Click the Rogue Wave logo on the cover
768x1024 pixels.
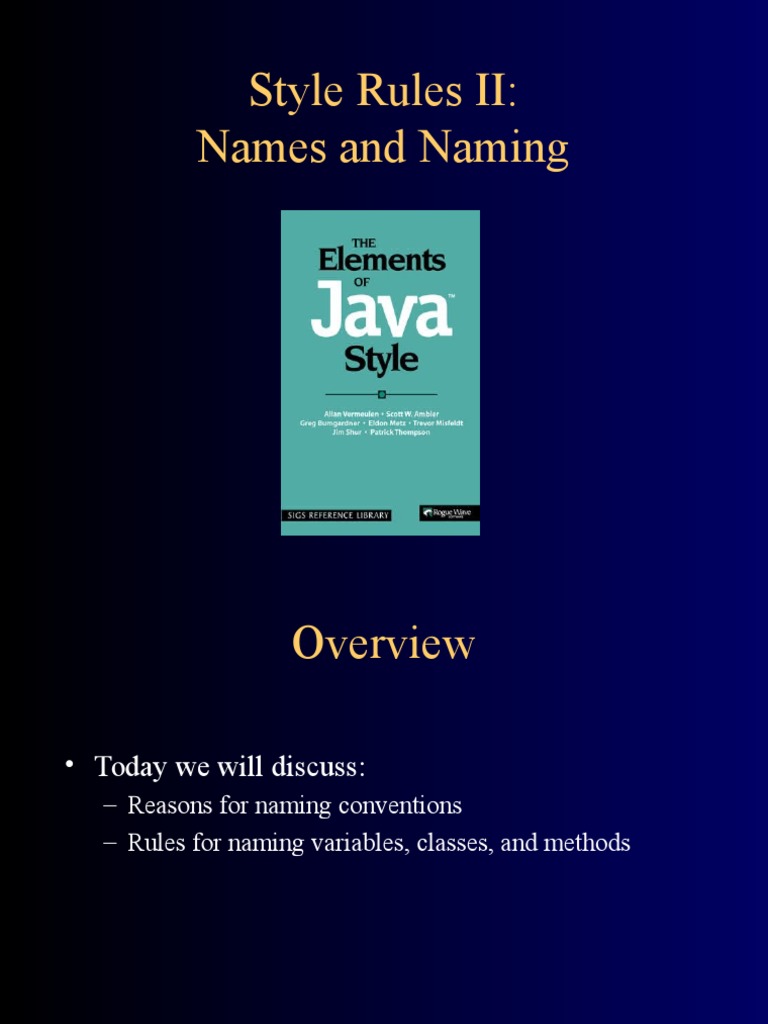click(x=449, y=513)
